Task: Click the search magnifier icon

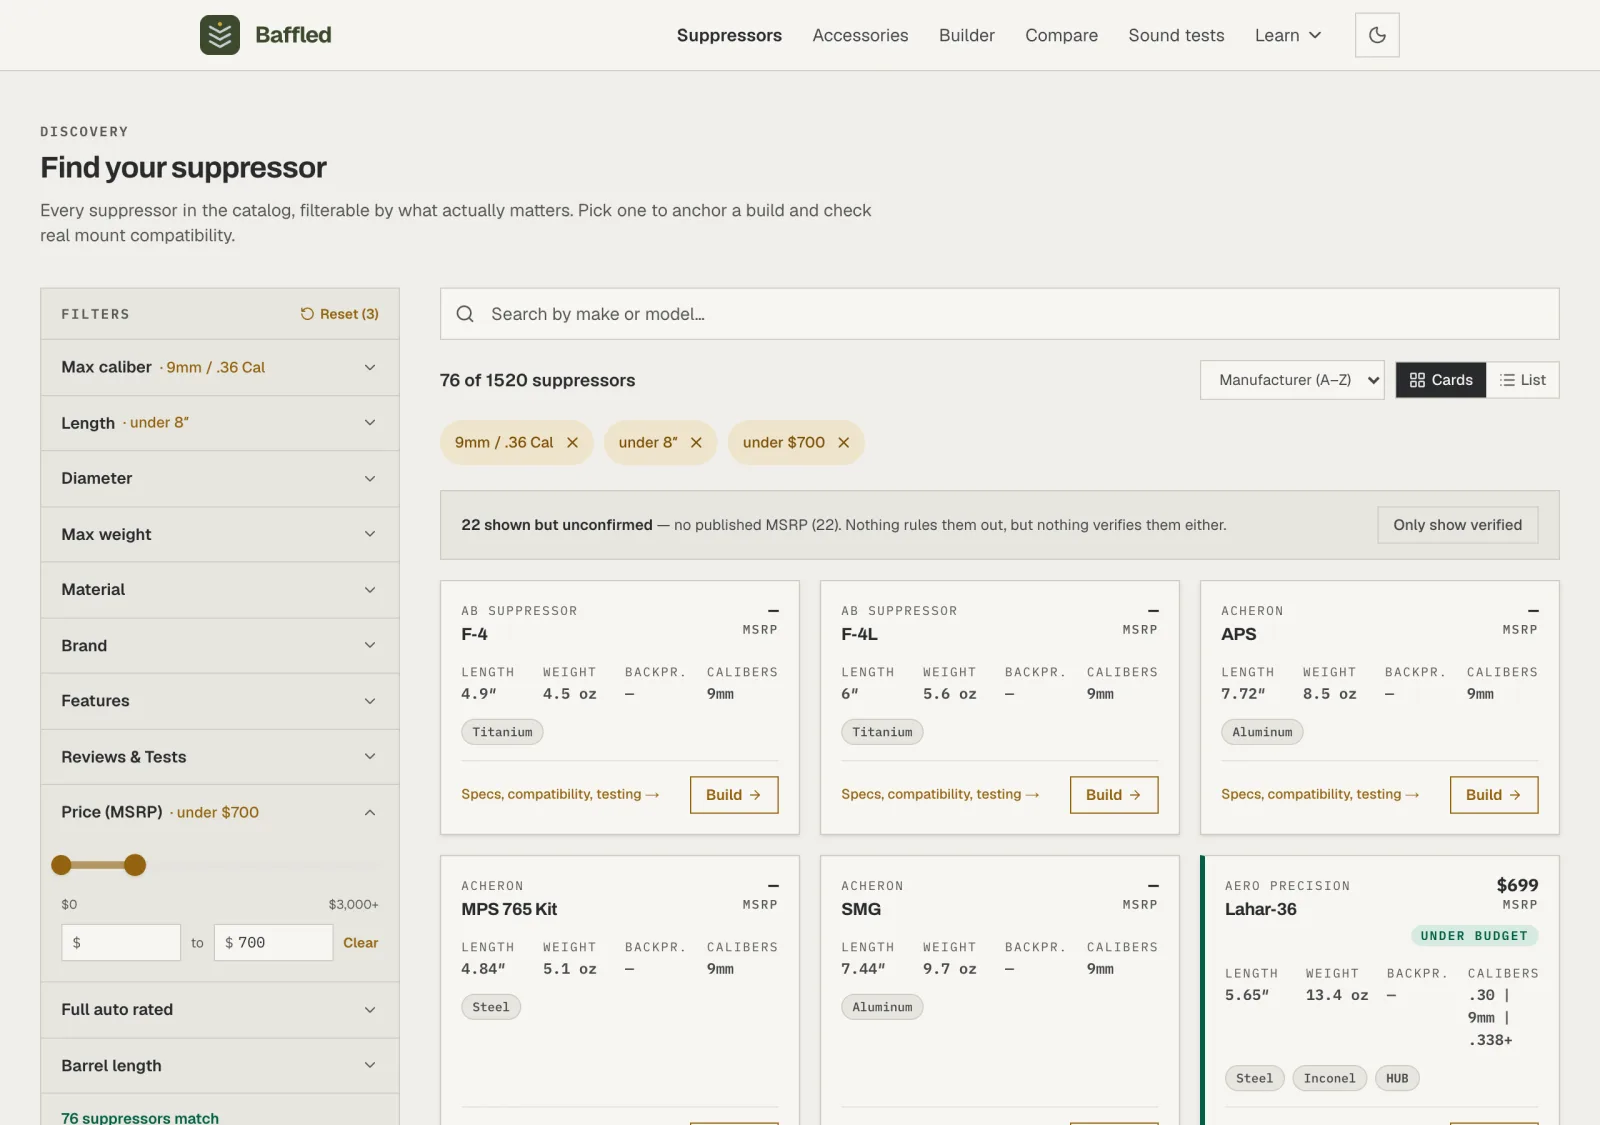Action: (x=465, y=314)
